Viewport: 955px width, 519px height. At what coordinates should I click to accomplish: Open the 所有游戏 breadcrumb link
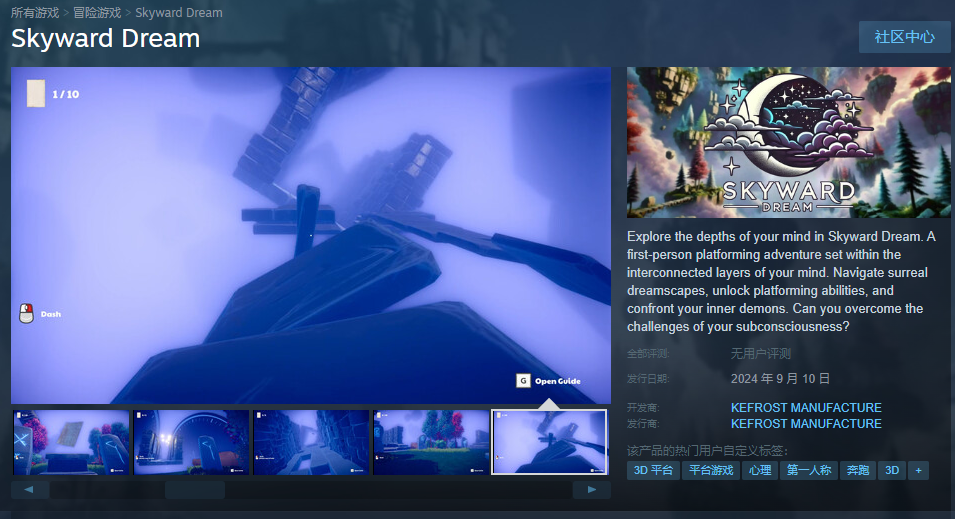[35, 13]
